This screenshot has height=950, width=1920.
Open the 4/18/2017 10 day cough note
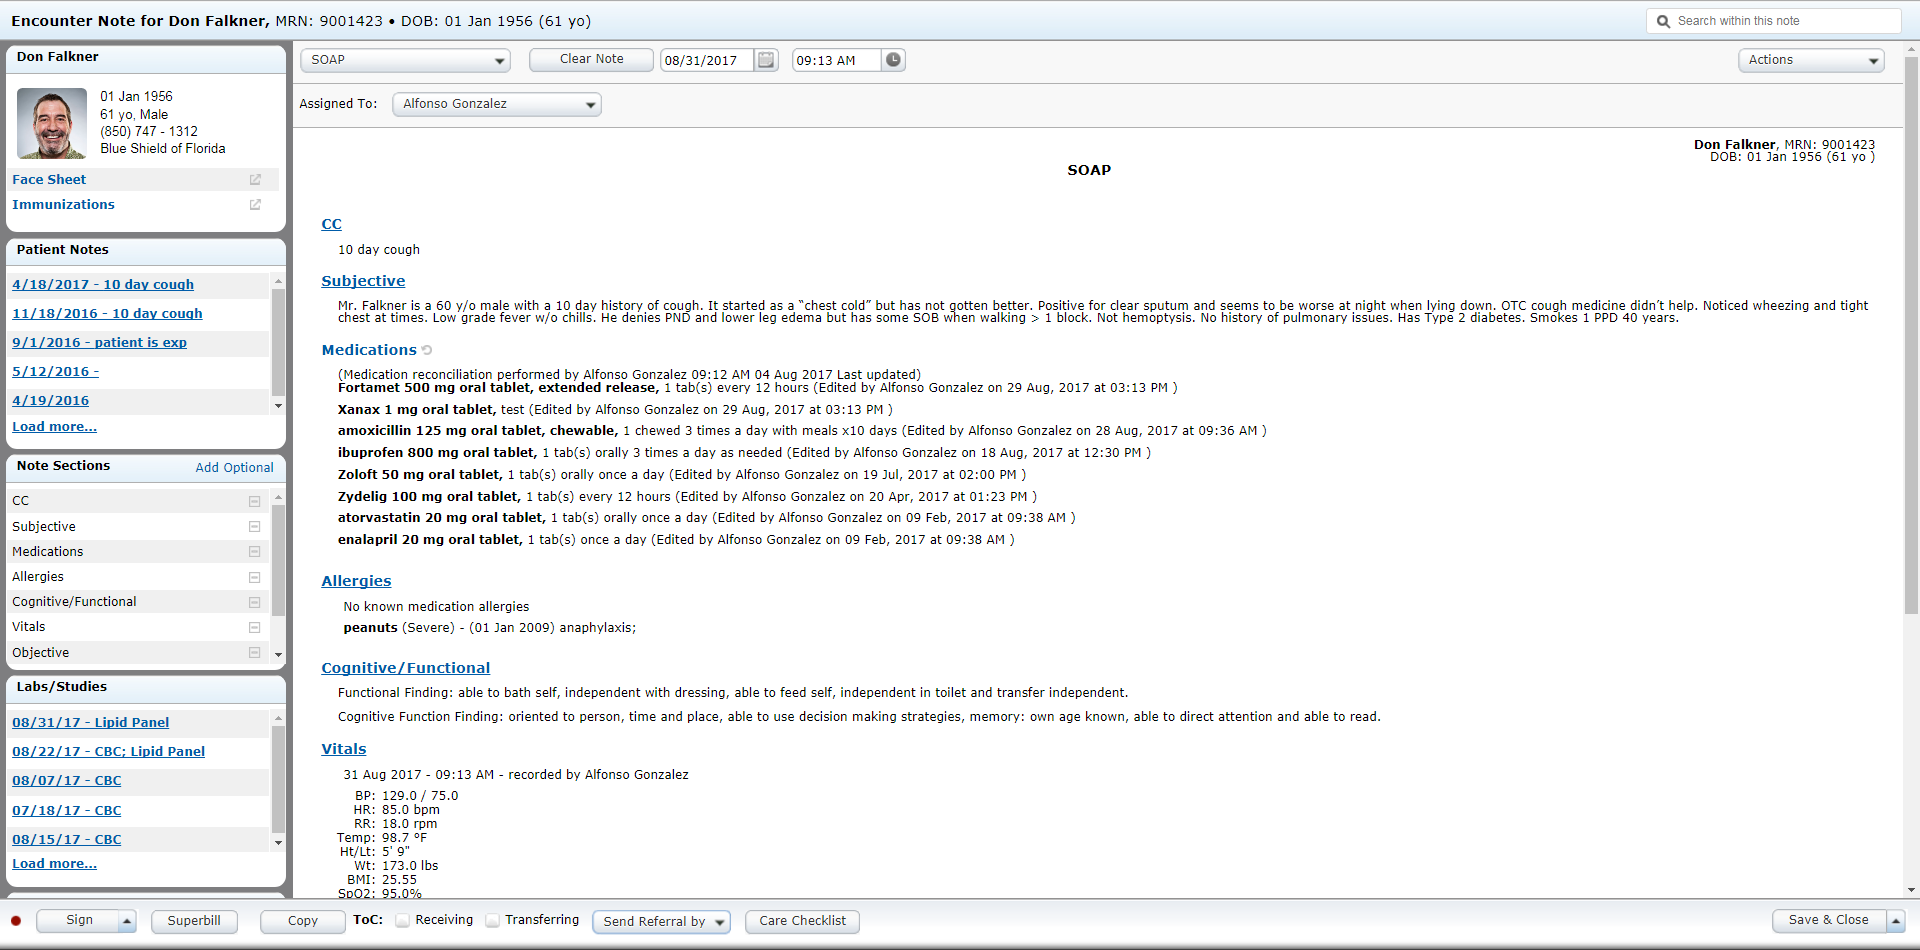tap(103, 285)
